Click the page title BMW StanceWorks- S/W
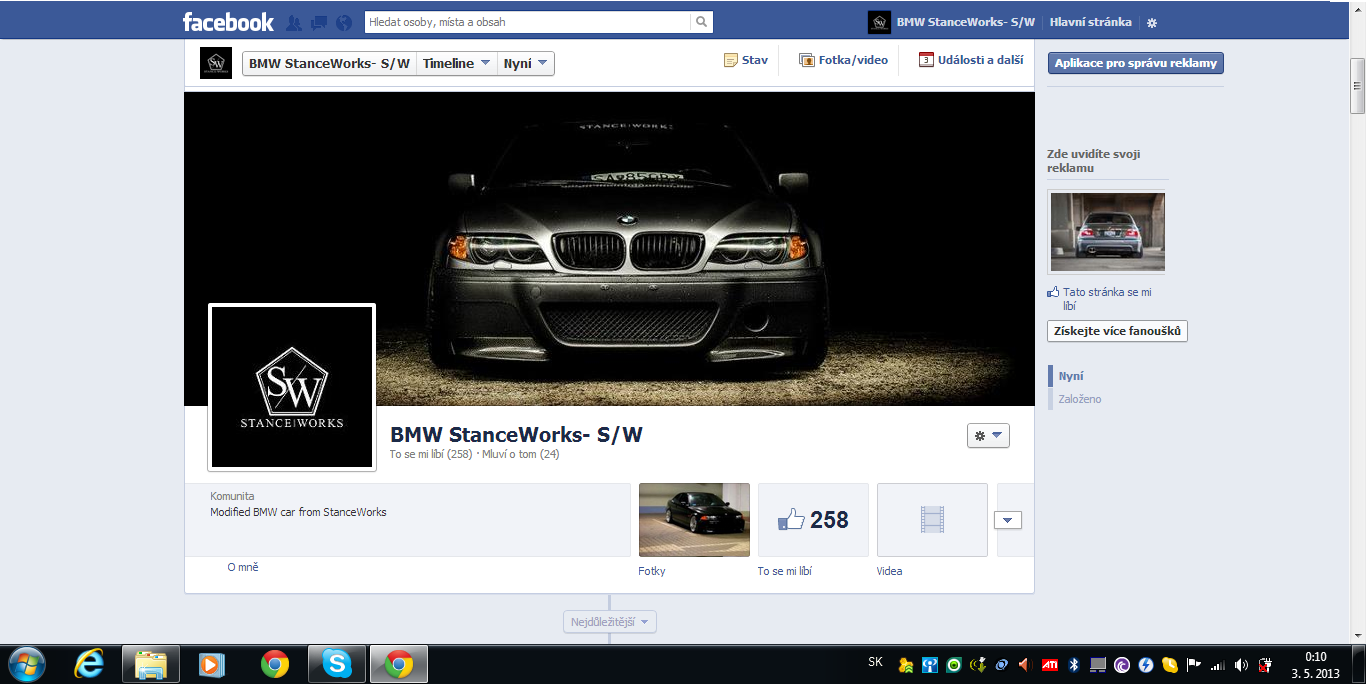 (516, 435)
